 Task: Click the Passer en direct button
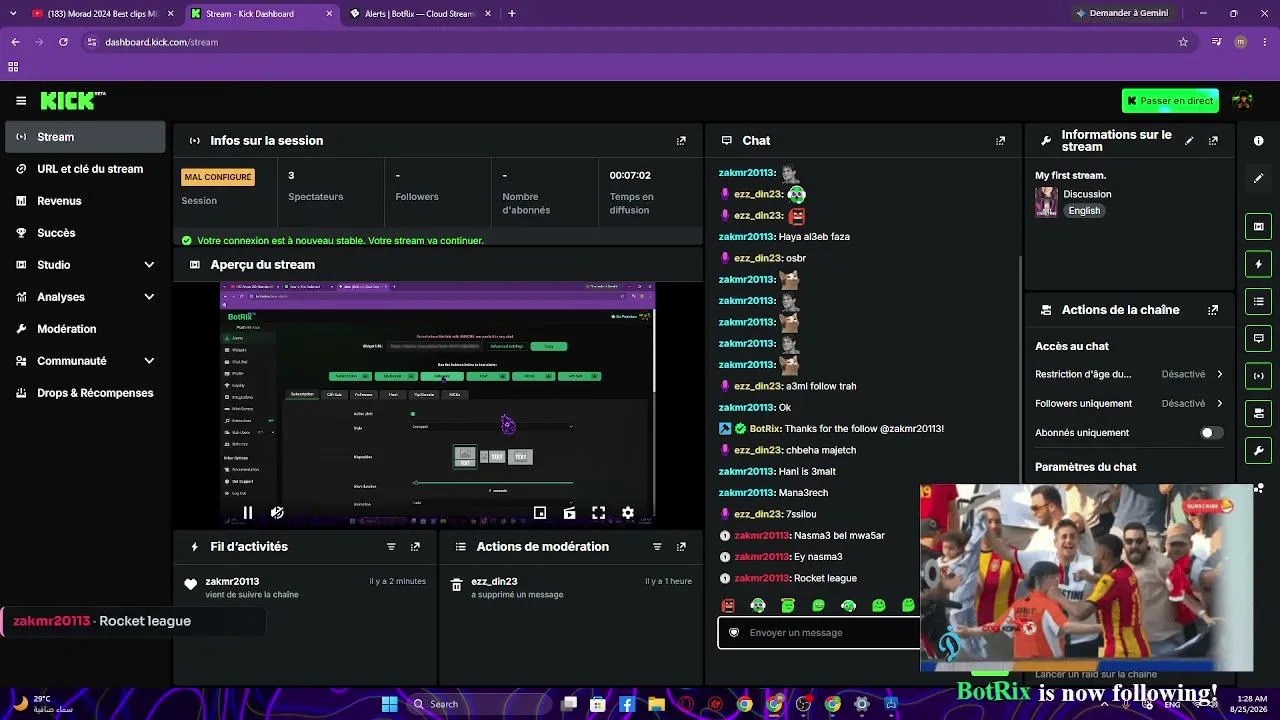[x=1170, y=101]
